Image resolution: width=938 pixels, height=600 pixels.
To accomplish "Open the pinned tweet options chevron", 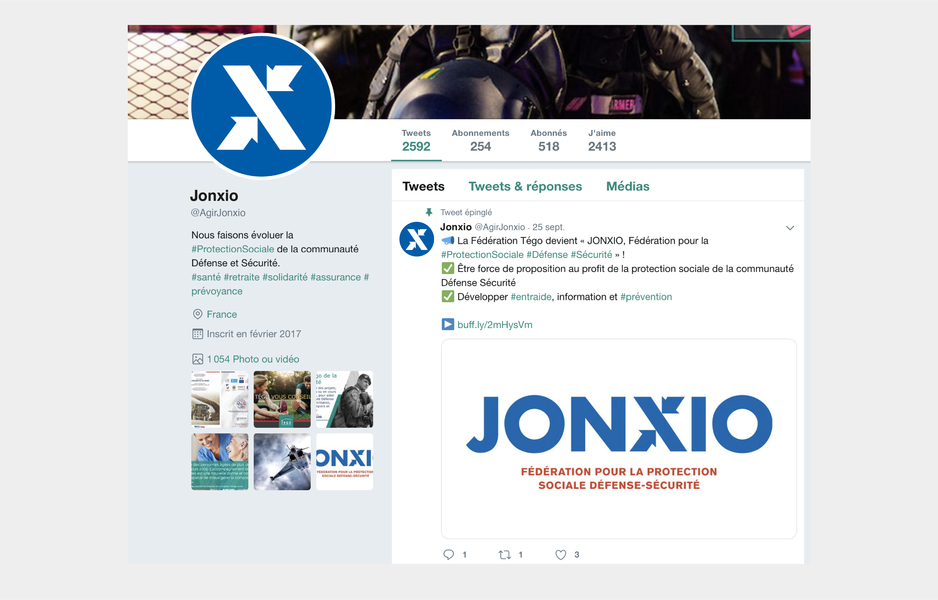I will click(x=790, y=228).
